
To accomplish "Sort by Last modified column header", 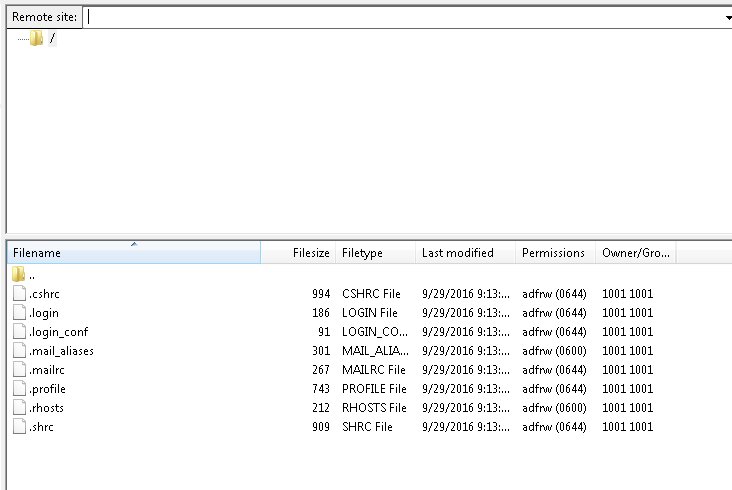I will [465, 252].
